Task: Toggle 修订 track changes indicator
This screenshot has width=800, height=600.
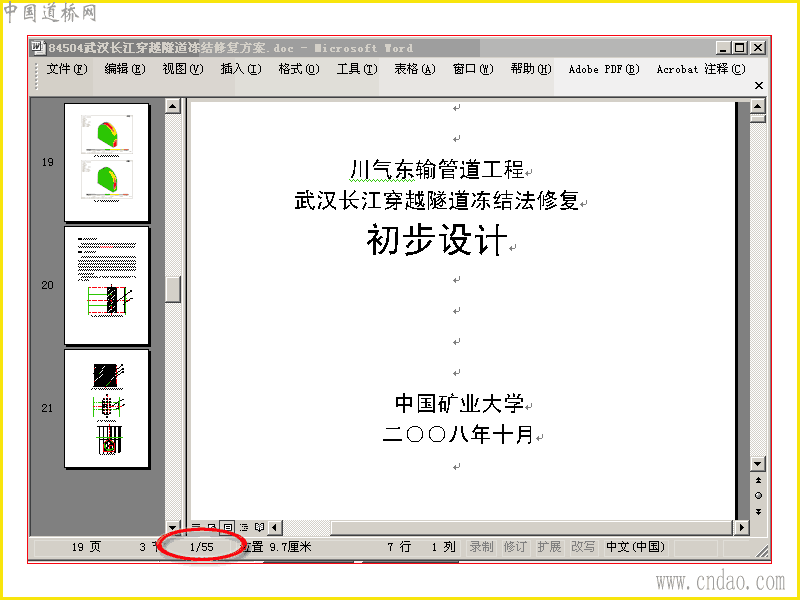Action: 515,547
